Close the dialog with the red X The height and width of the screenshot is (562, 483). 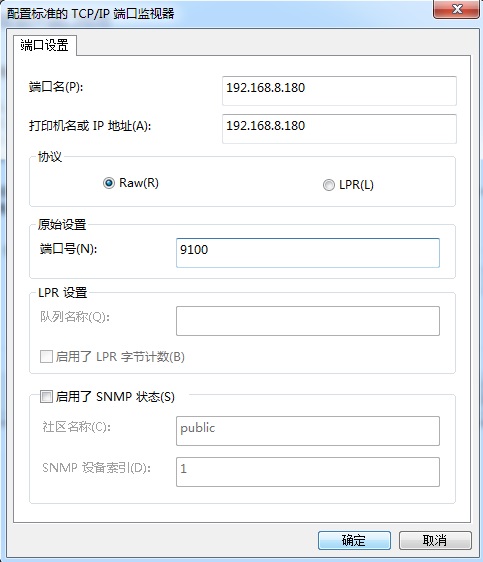(456, 9)
